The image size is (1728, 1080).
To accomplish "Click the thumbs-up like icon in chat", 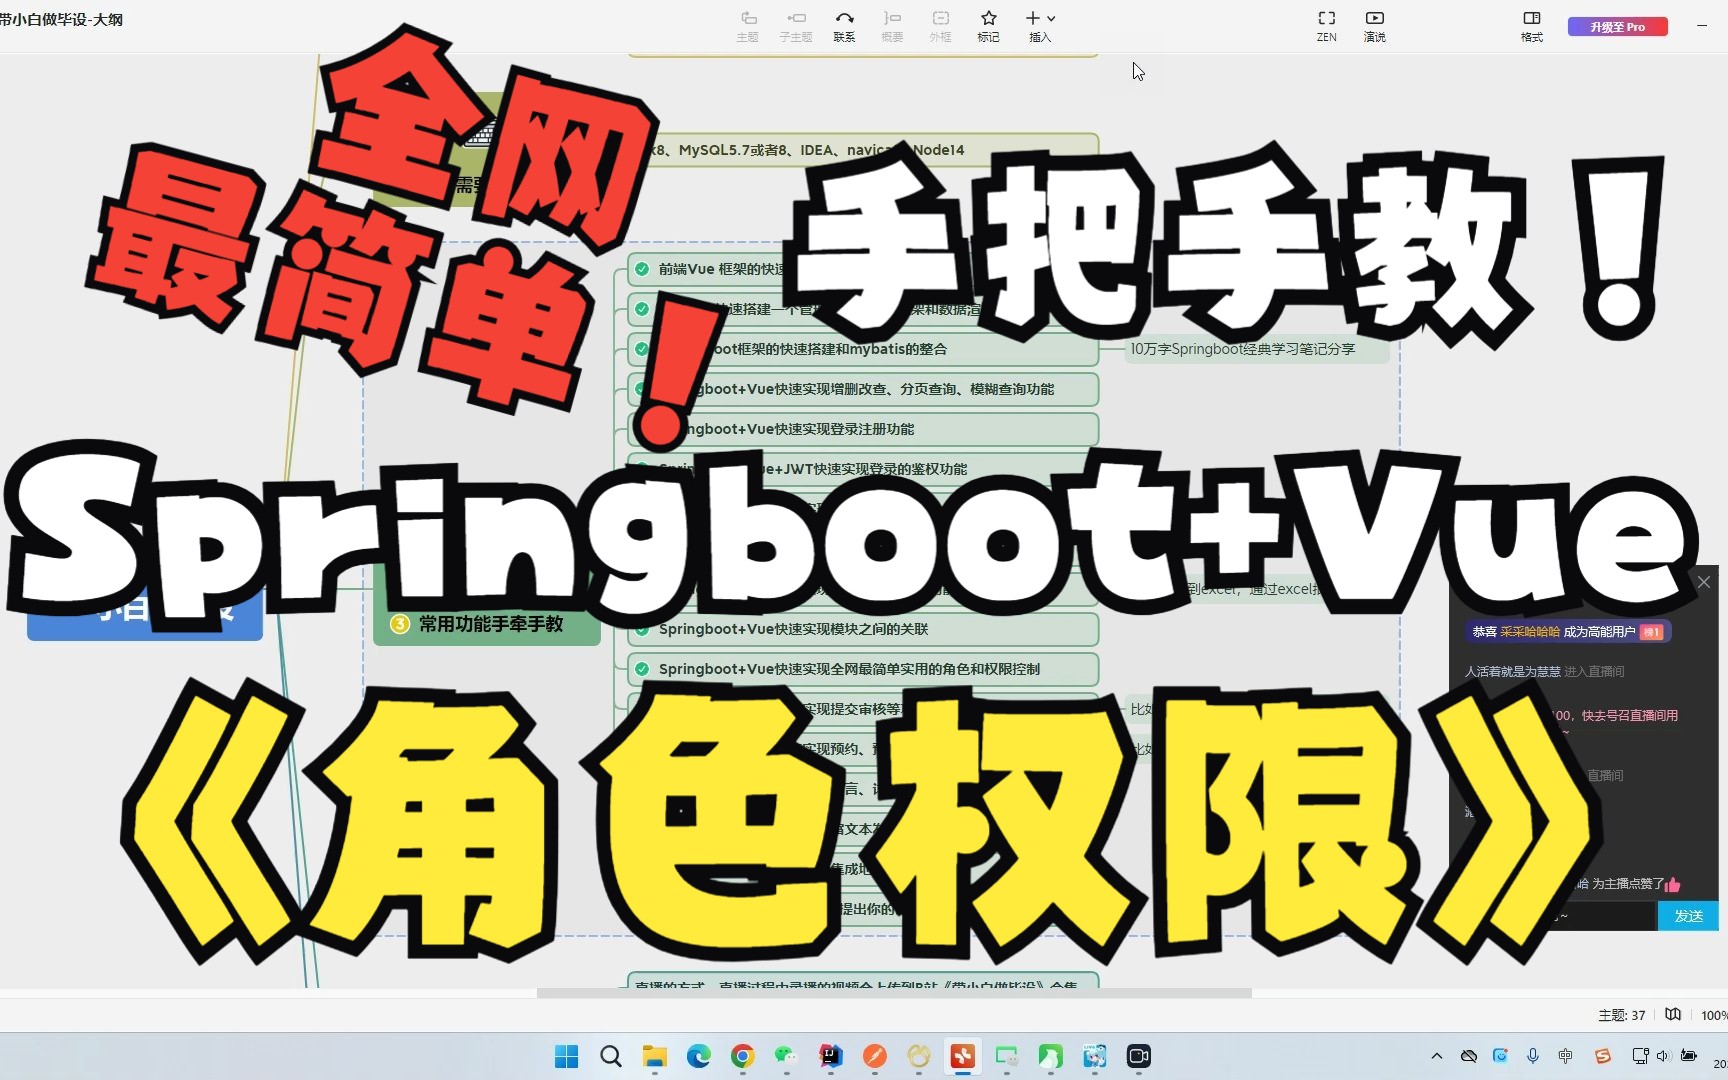I will pyautogui.click(x=1673, y=884).
